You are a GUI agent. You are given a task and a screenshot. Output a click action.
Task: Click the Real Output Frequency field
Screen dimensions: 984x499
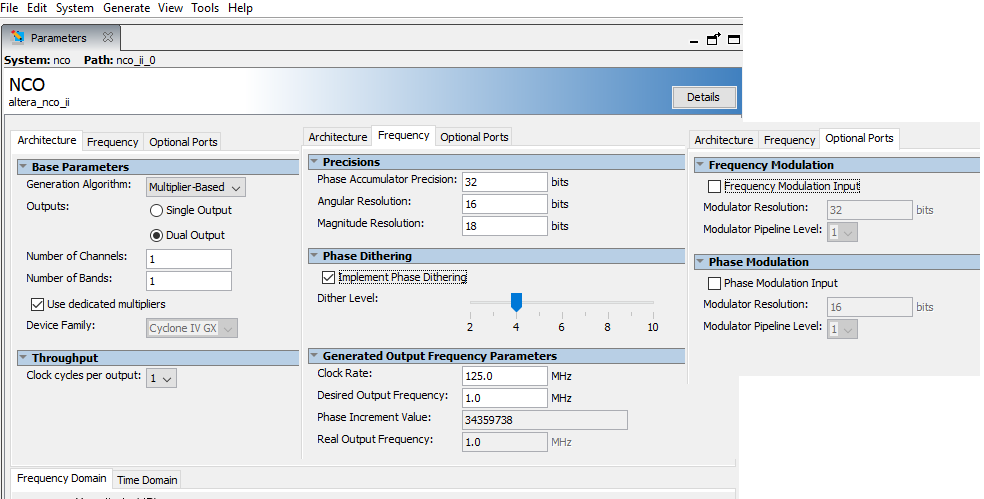[x=505, y=442]
